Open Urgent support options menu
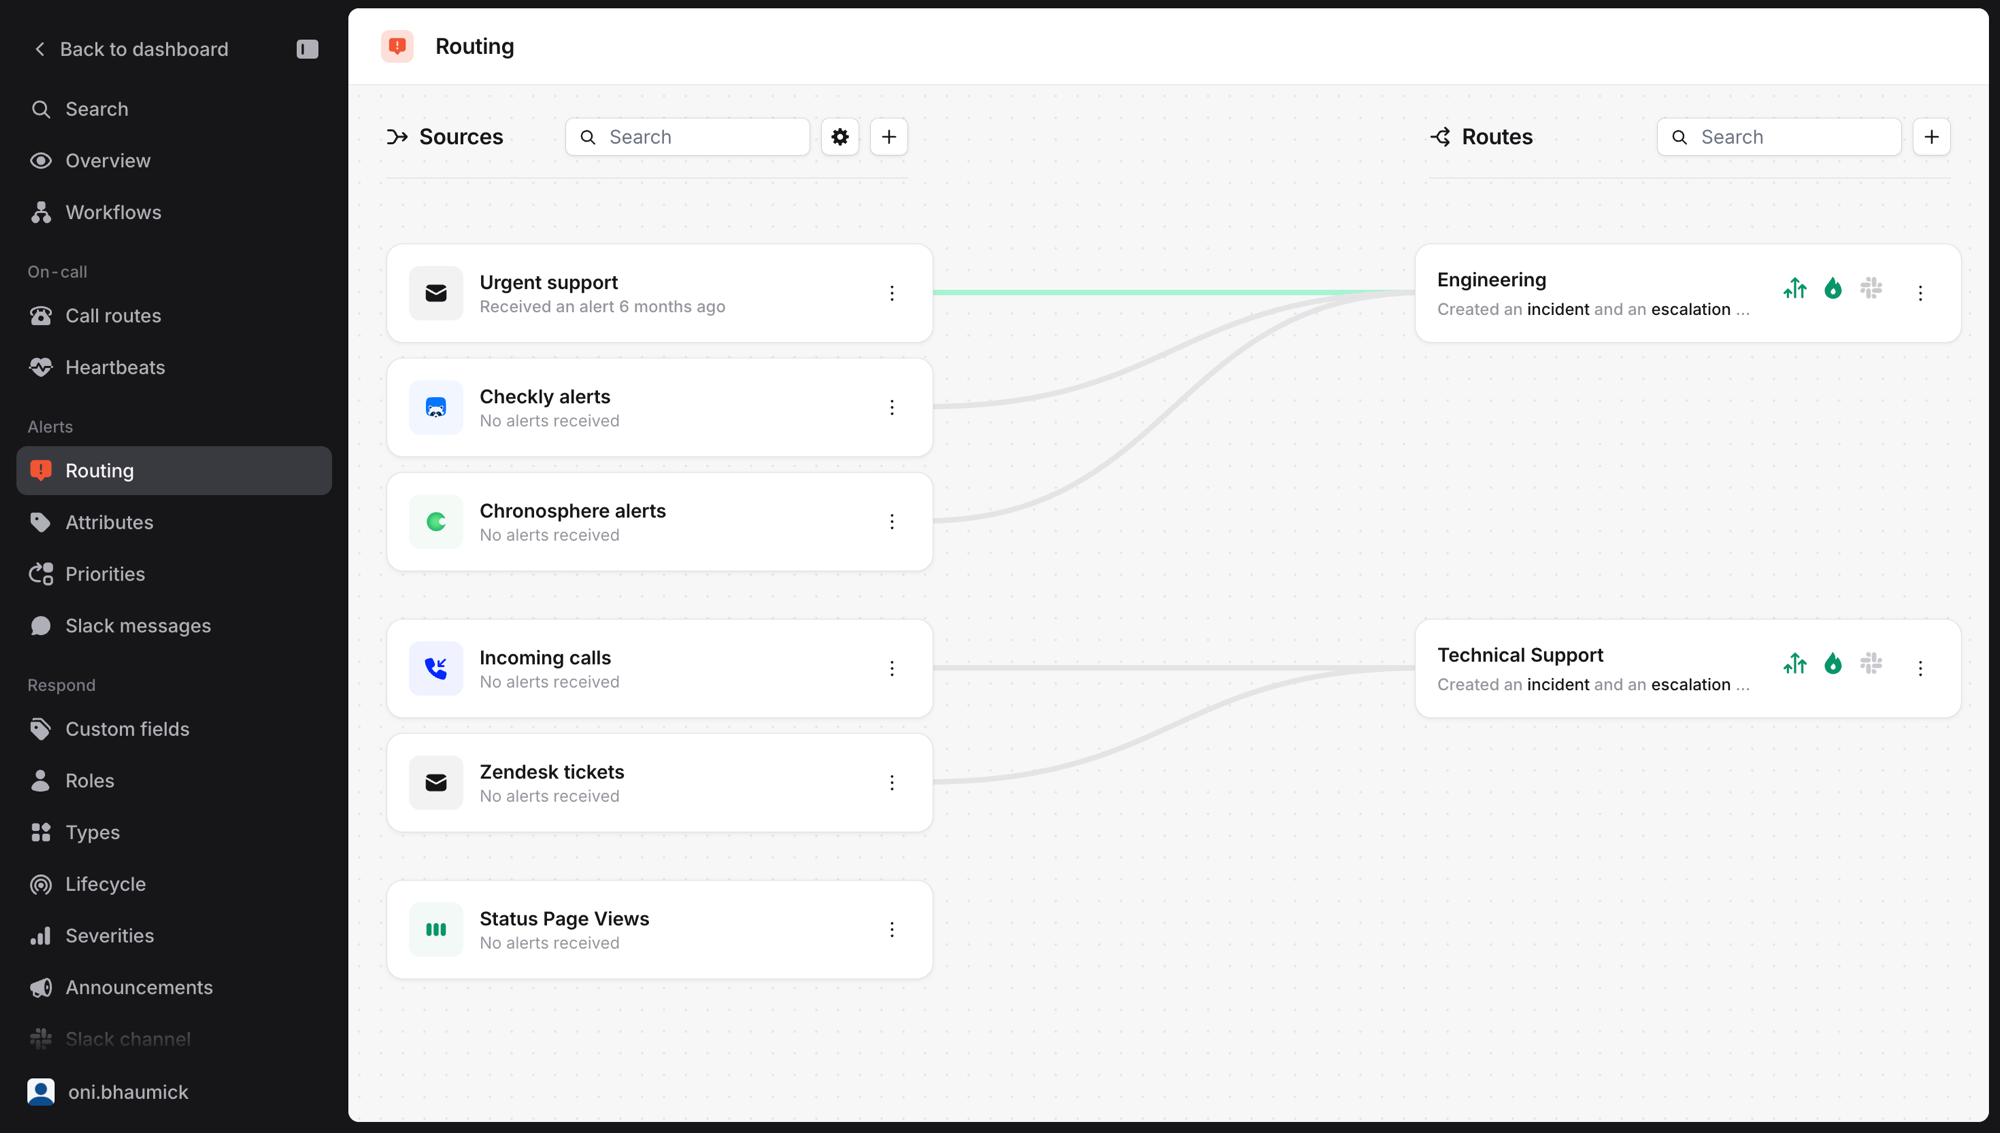 coord(892,293)
